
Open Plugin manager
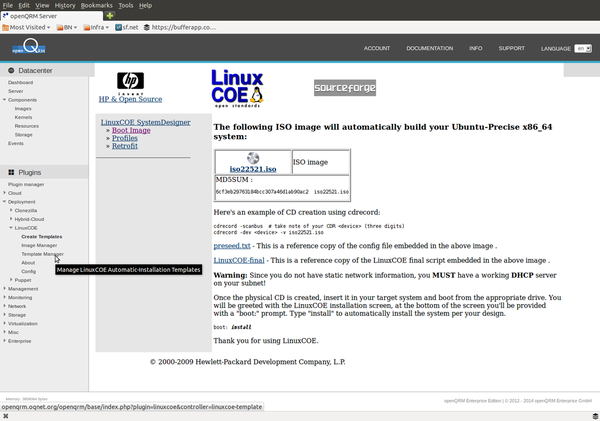pos(26,184)
